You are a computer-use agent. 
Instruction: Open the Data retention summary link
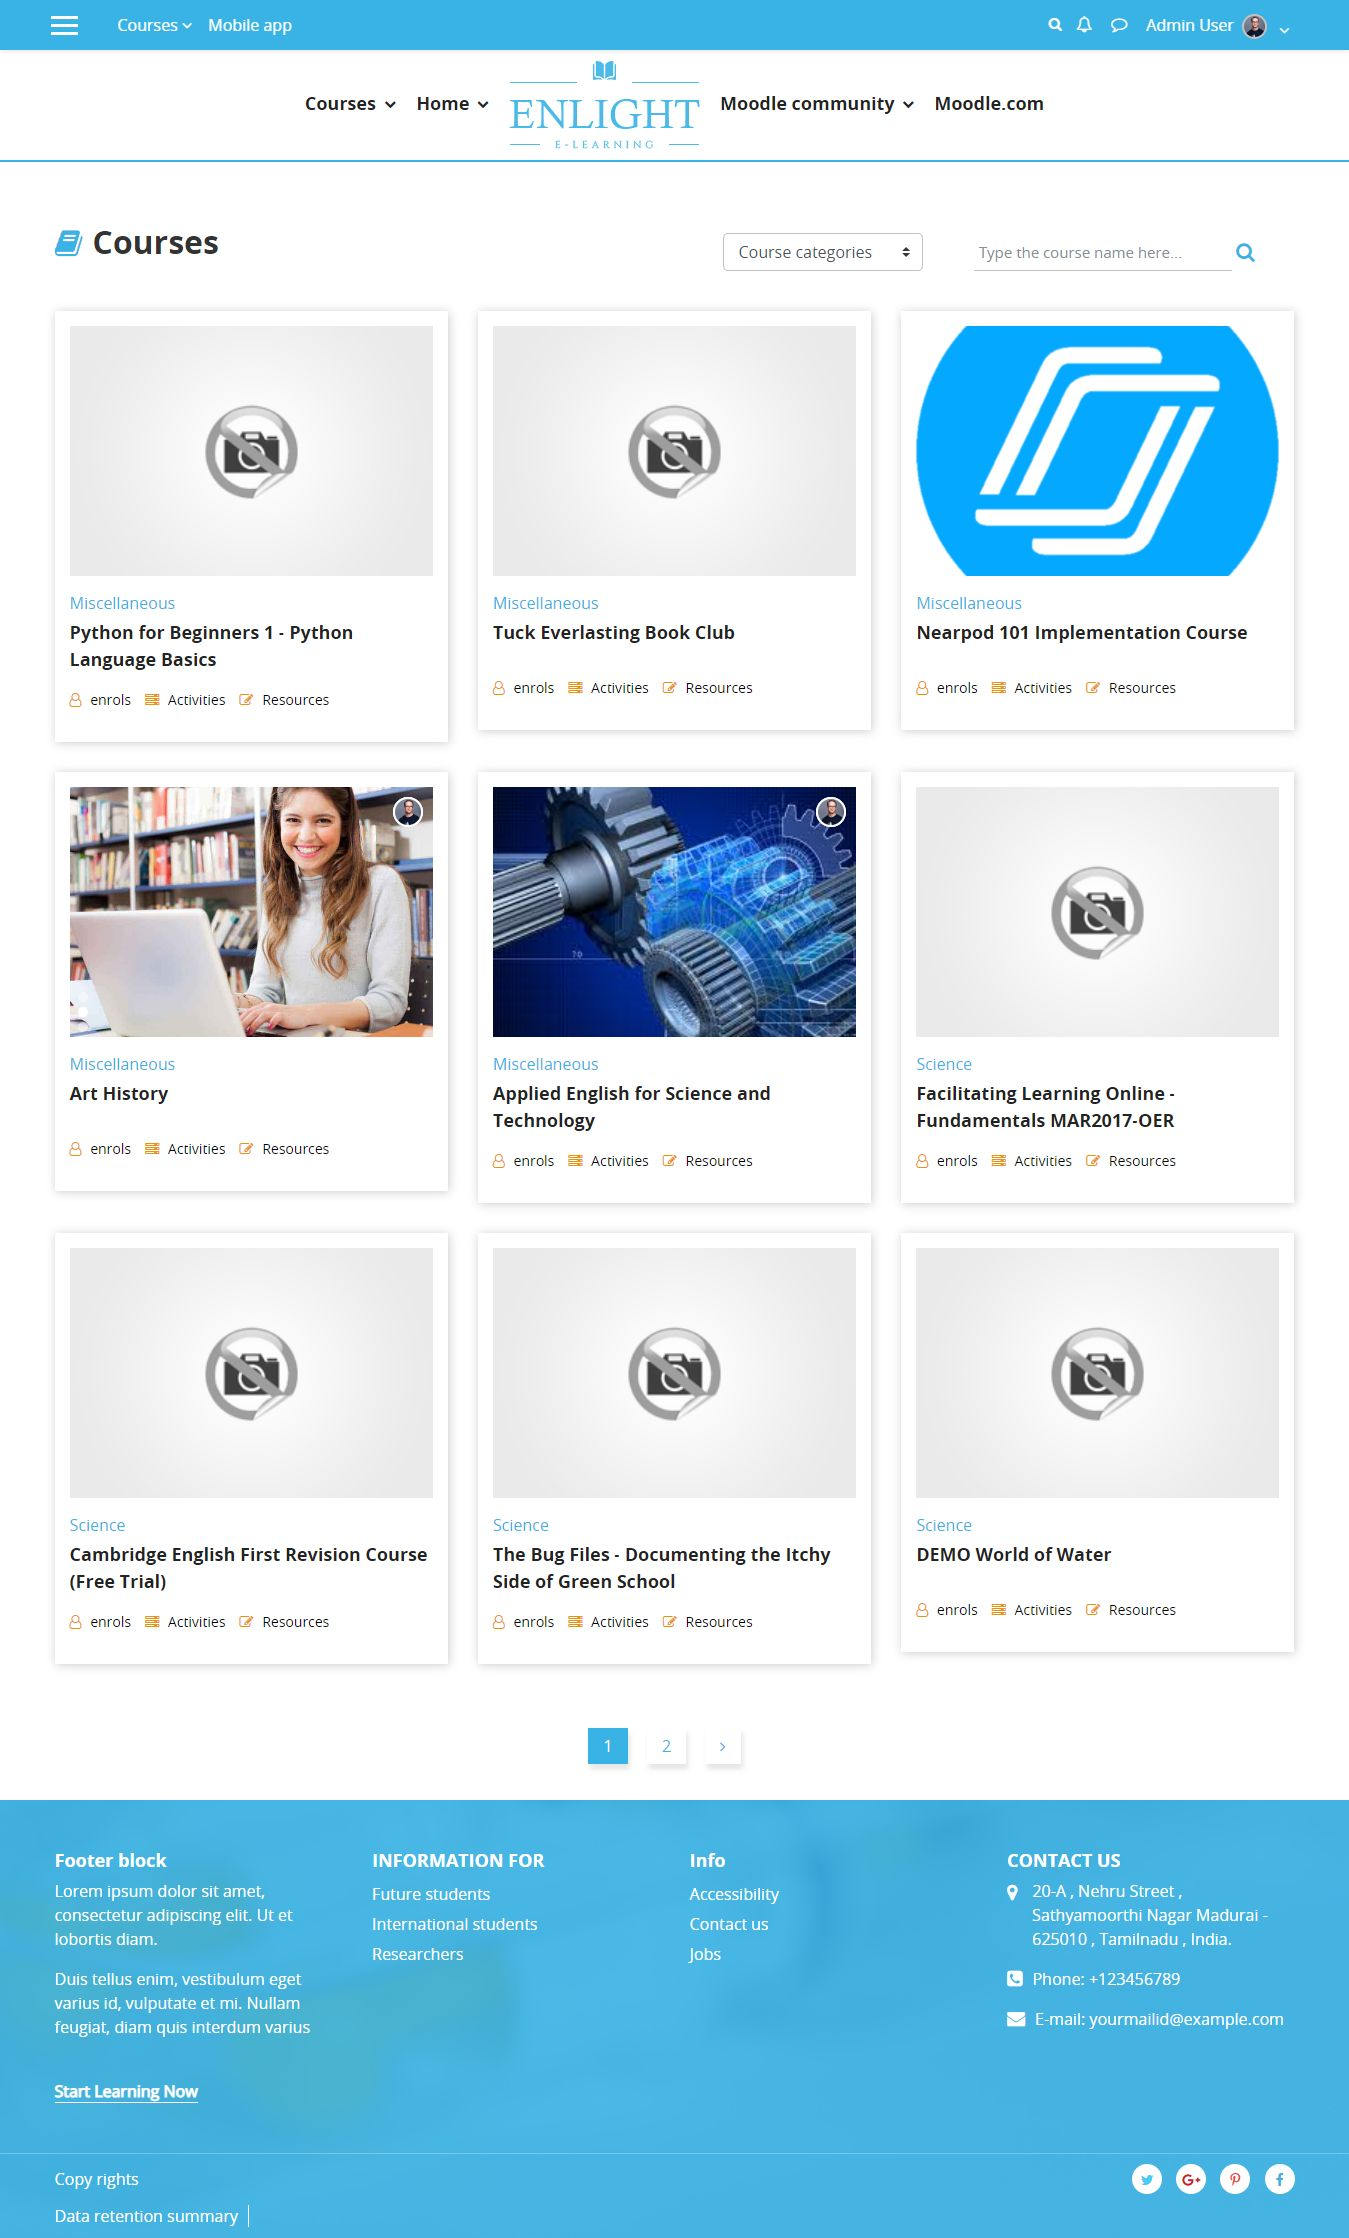click(146, 2216)
